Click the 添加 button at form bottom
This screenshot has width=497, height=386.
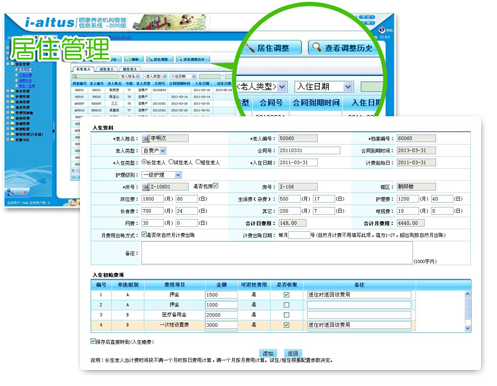coord(268,353)
